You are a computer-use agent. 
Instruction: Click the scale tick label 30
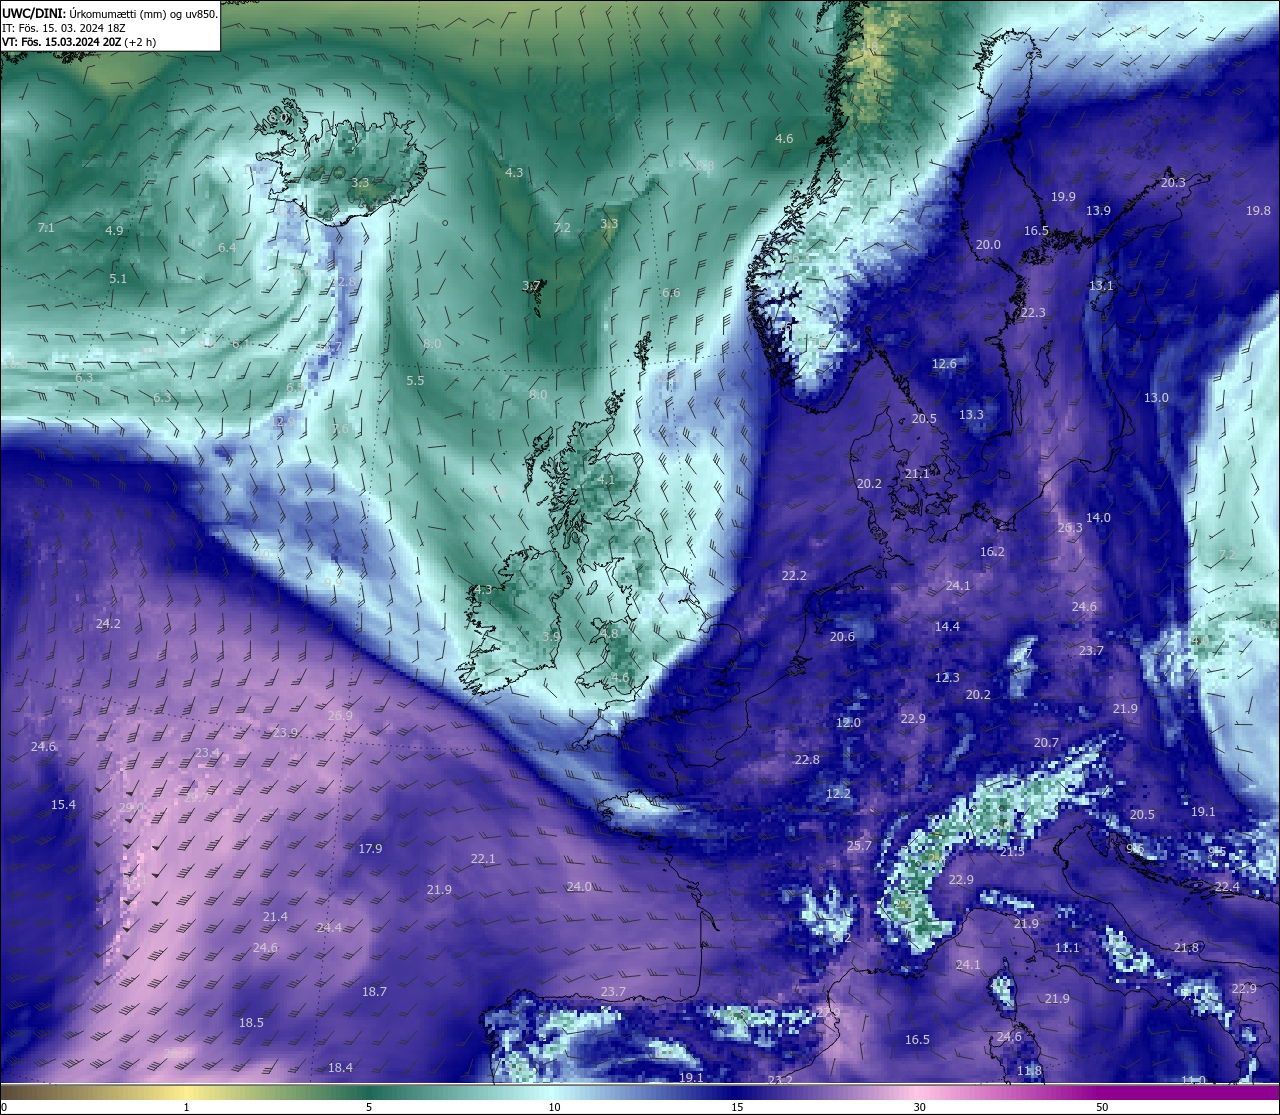click(919, 1107)
